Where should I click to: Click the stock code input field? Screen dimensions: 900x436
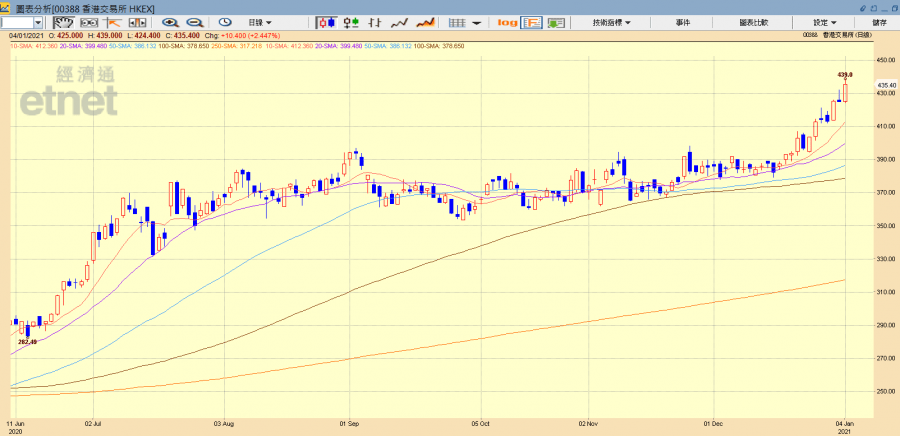17,22
